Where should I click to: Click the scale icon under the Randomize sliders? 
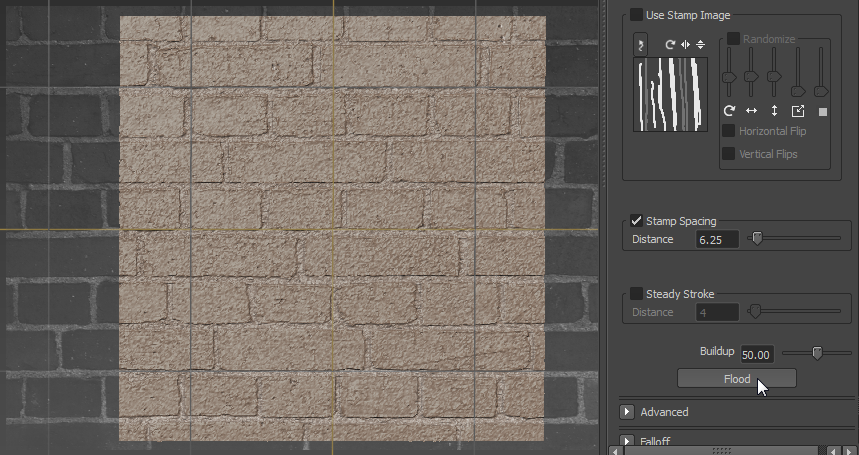coord(798,111)
